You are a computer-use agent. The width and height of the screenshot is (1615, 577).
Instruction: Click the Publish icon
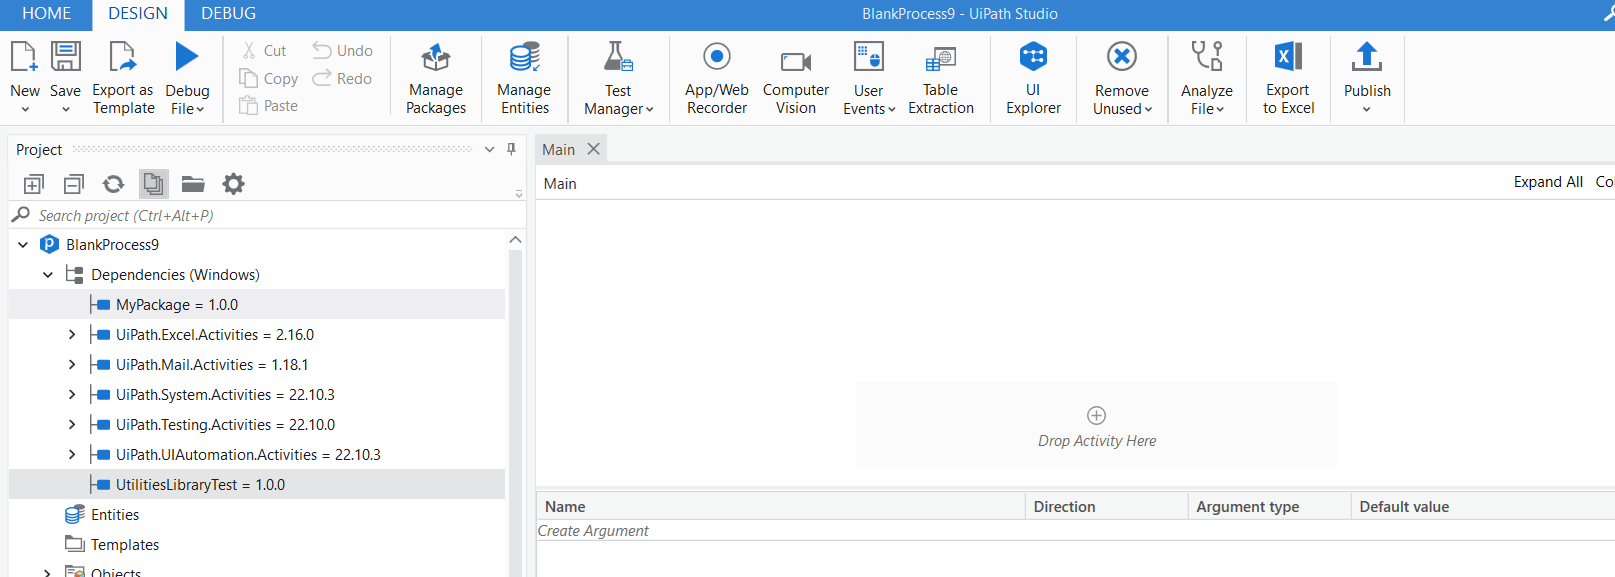pos(1367,57)
